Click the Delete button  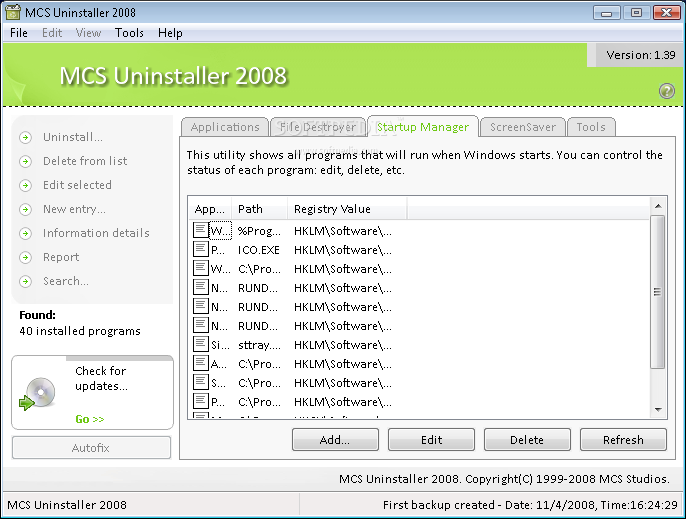point(527,440)
